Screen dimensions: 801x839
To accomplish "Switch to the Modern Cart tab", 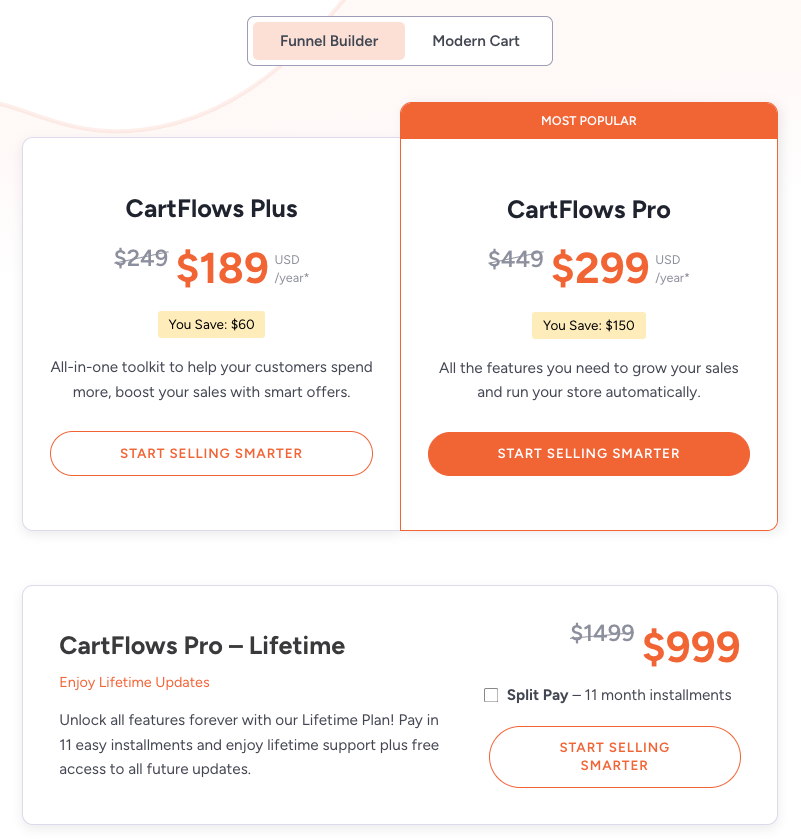I will (x=475, y=40).
